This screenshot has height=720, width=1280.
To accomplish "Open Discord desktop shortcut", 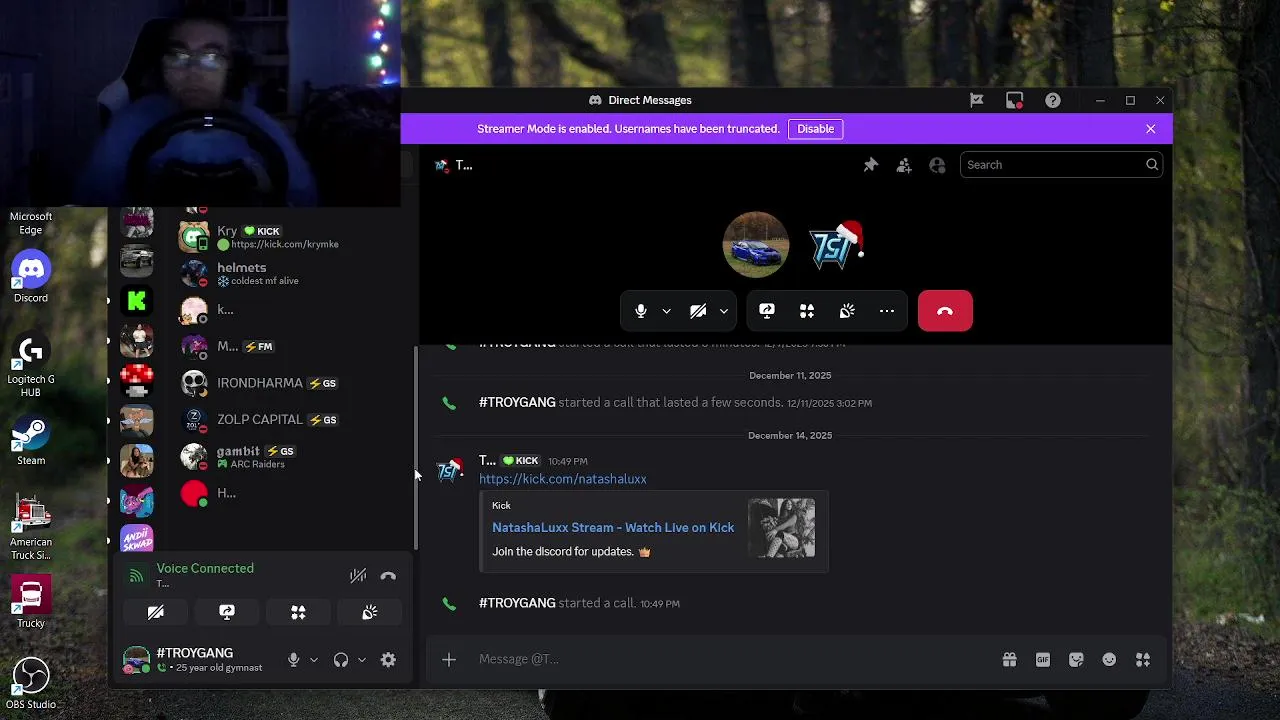I will pyautogui.click(x=31, y=277).
